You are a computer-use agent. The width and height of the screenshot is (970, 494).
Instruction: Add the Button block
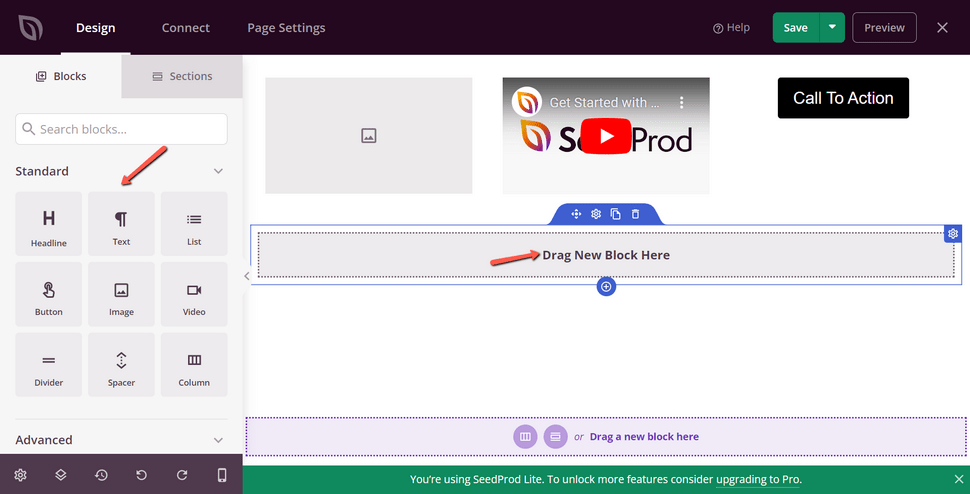coord(48,294)
